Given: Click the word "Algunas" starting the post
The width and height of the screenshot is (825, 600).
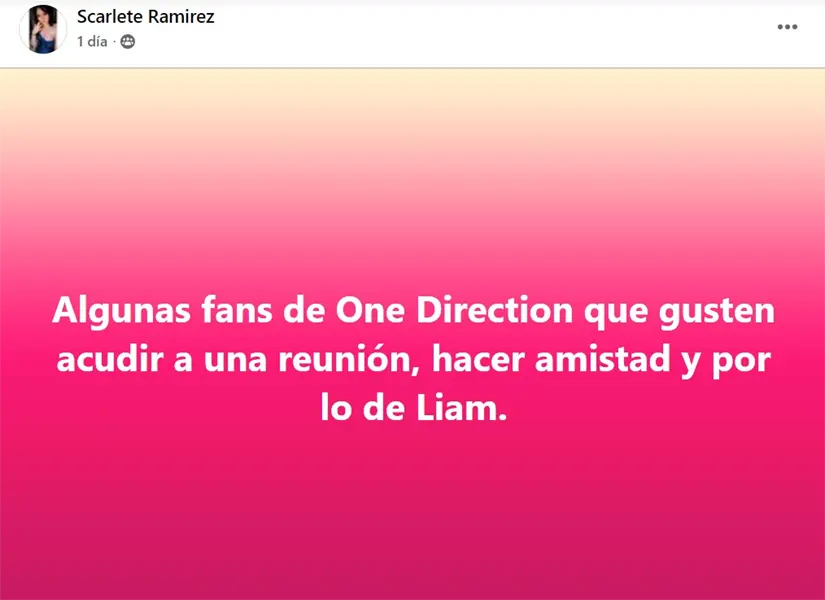Looking at the screenshot, I should point(122,312).
